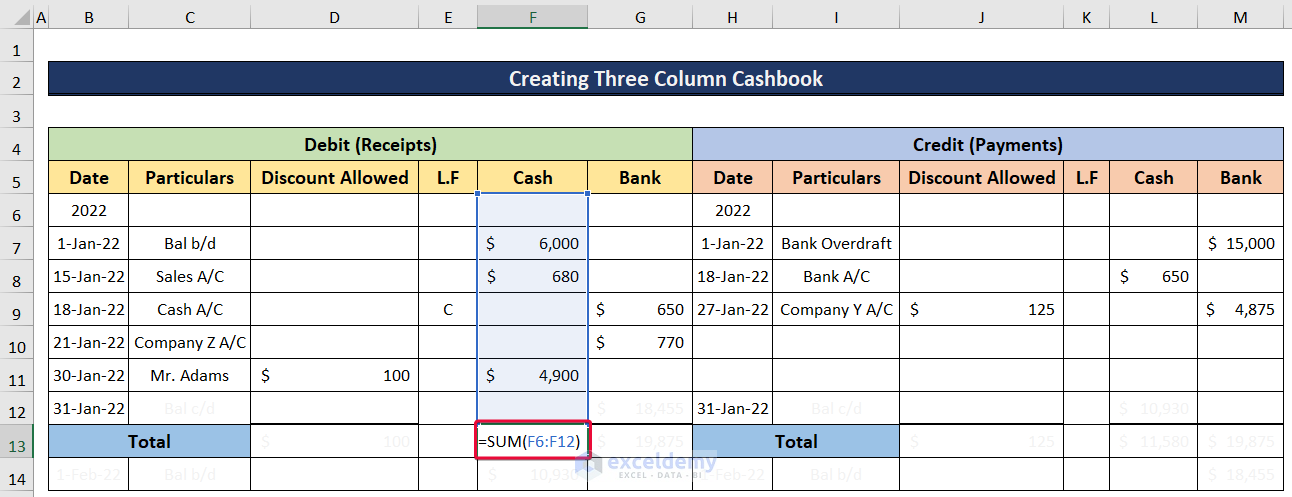Click the debit side 'Particulars' header
The width and height of the screenshot is (1292, 497).
[189, 177]
